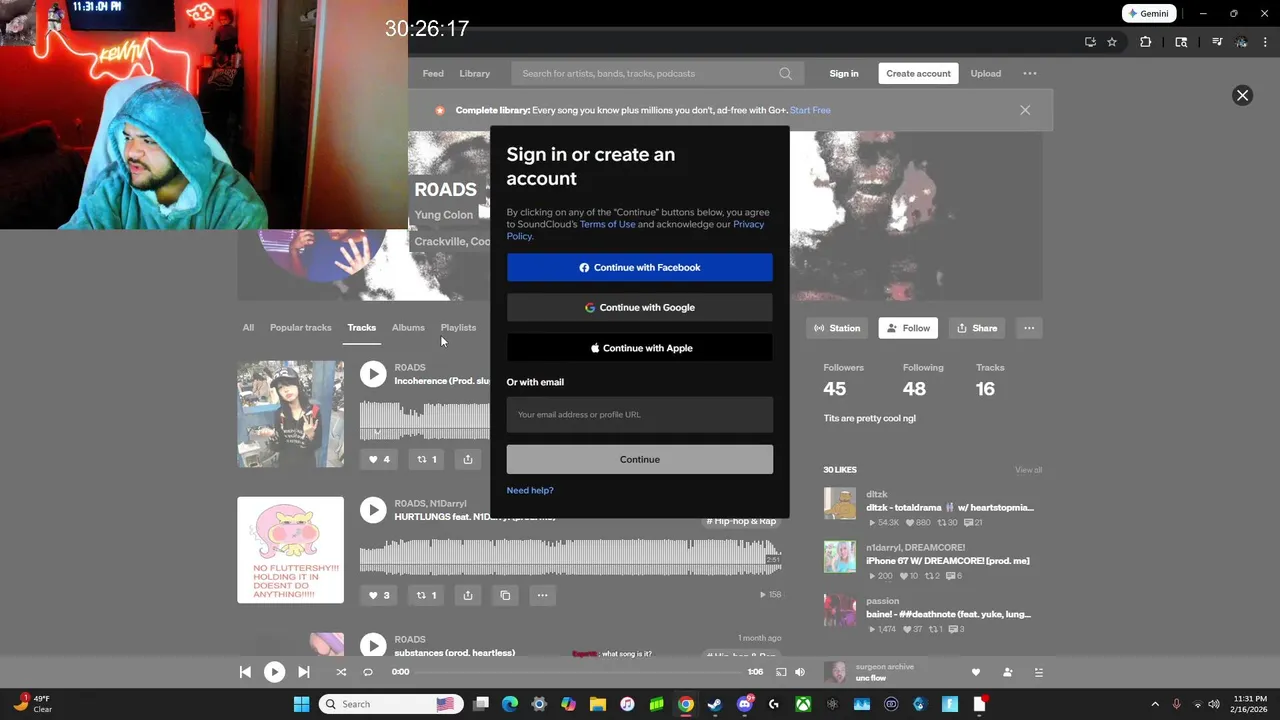The height and width of the screenshot is (720, 1280).
Task: Play the Incoherence track
Action: tap(373, 374)
